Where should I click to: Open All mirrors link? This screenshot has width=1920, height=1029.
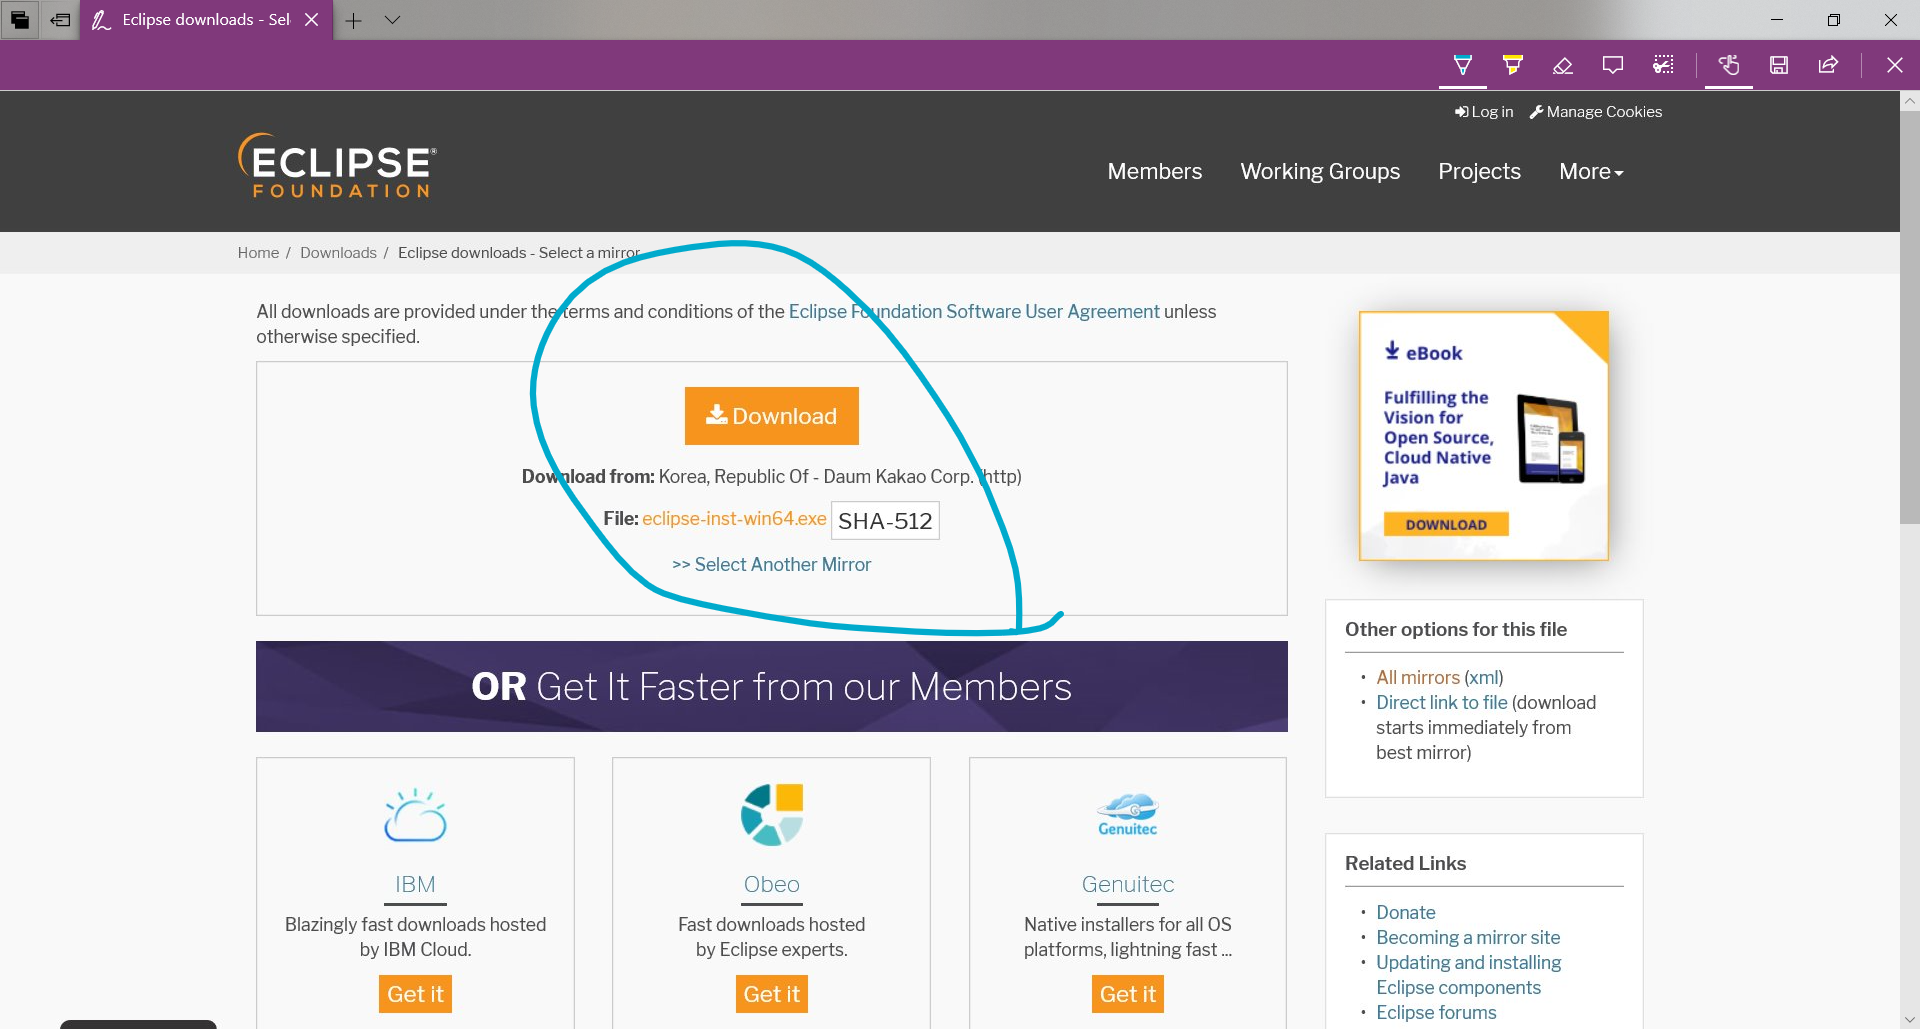pyautogui.click(x=1418, y=677)
